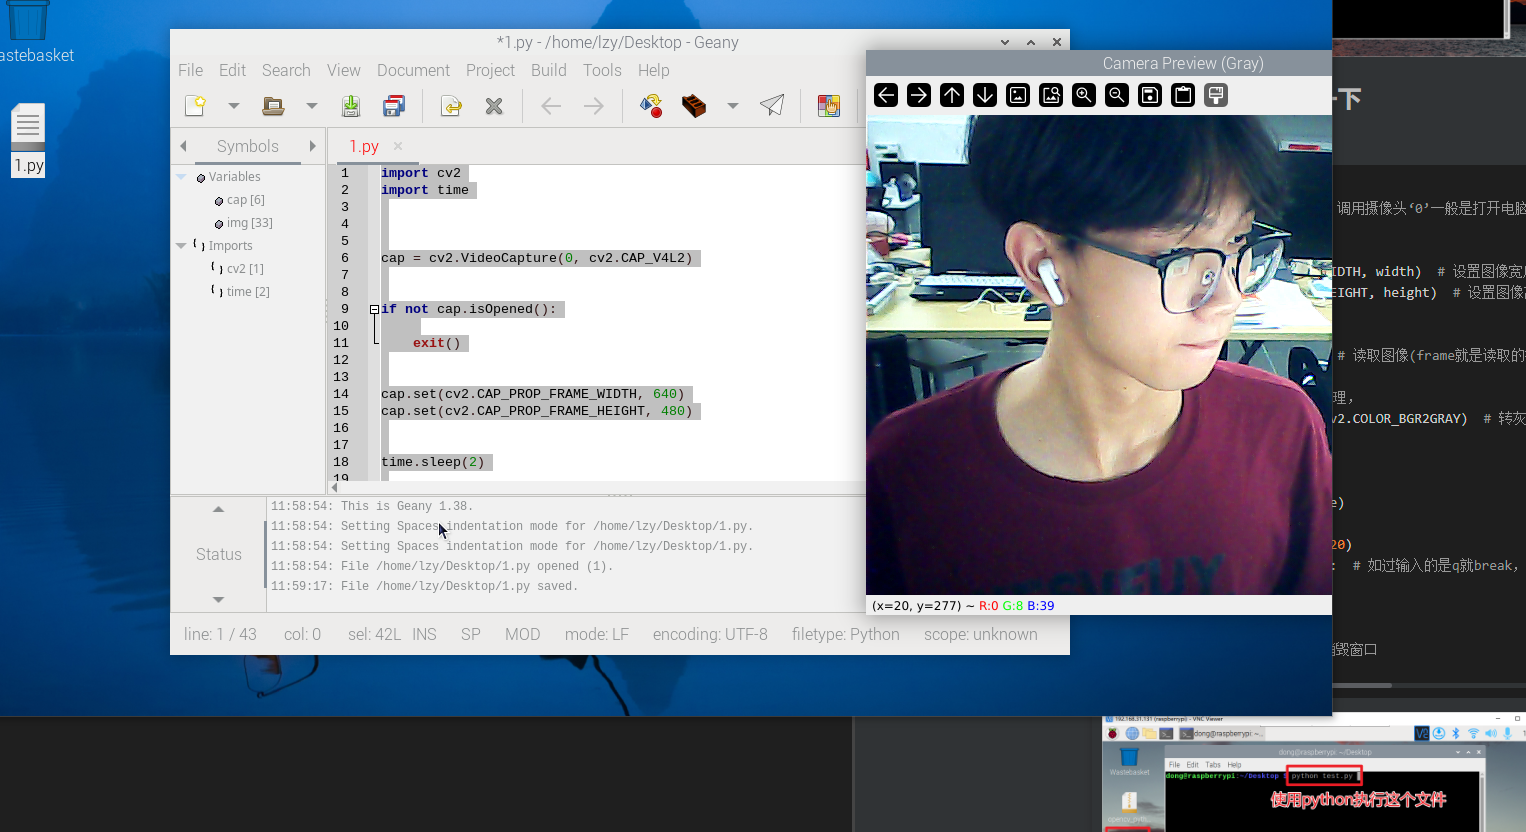This screenshot has height=832, width=1526.
Task: Navigate back using the camera preview left arrow
Action: pos(885,95)
